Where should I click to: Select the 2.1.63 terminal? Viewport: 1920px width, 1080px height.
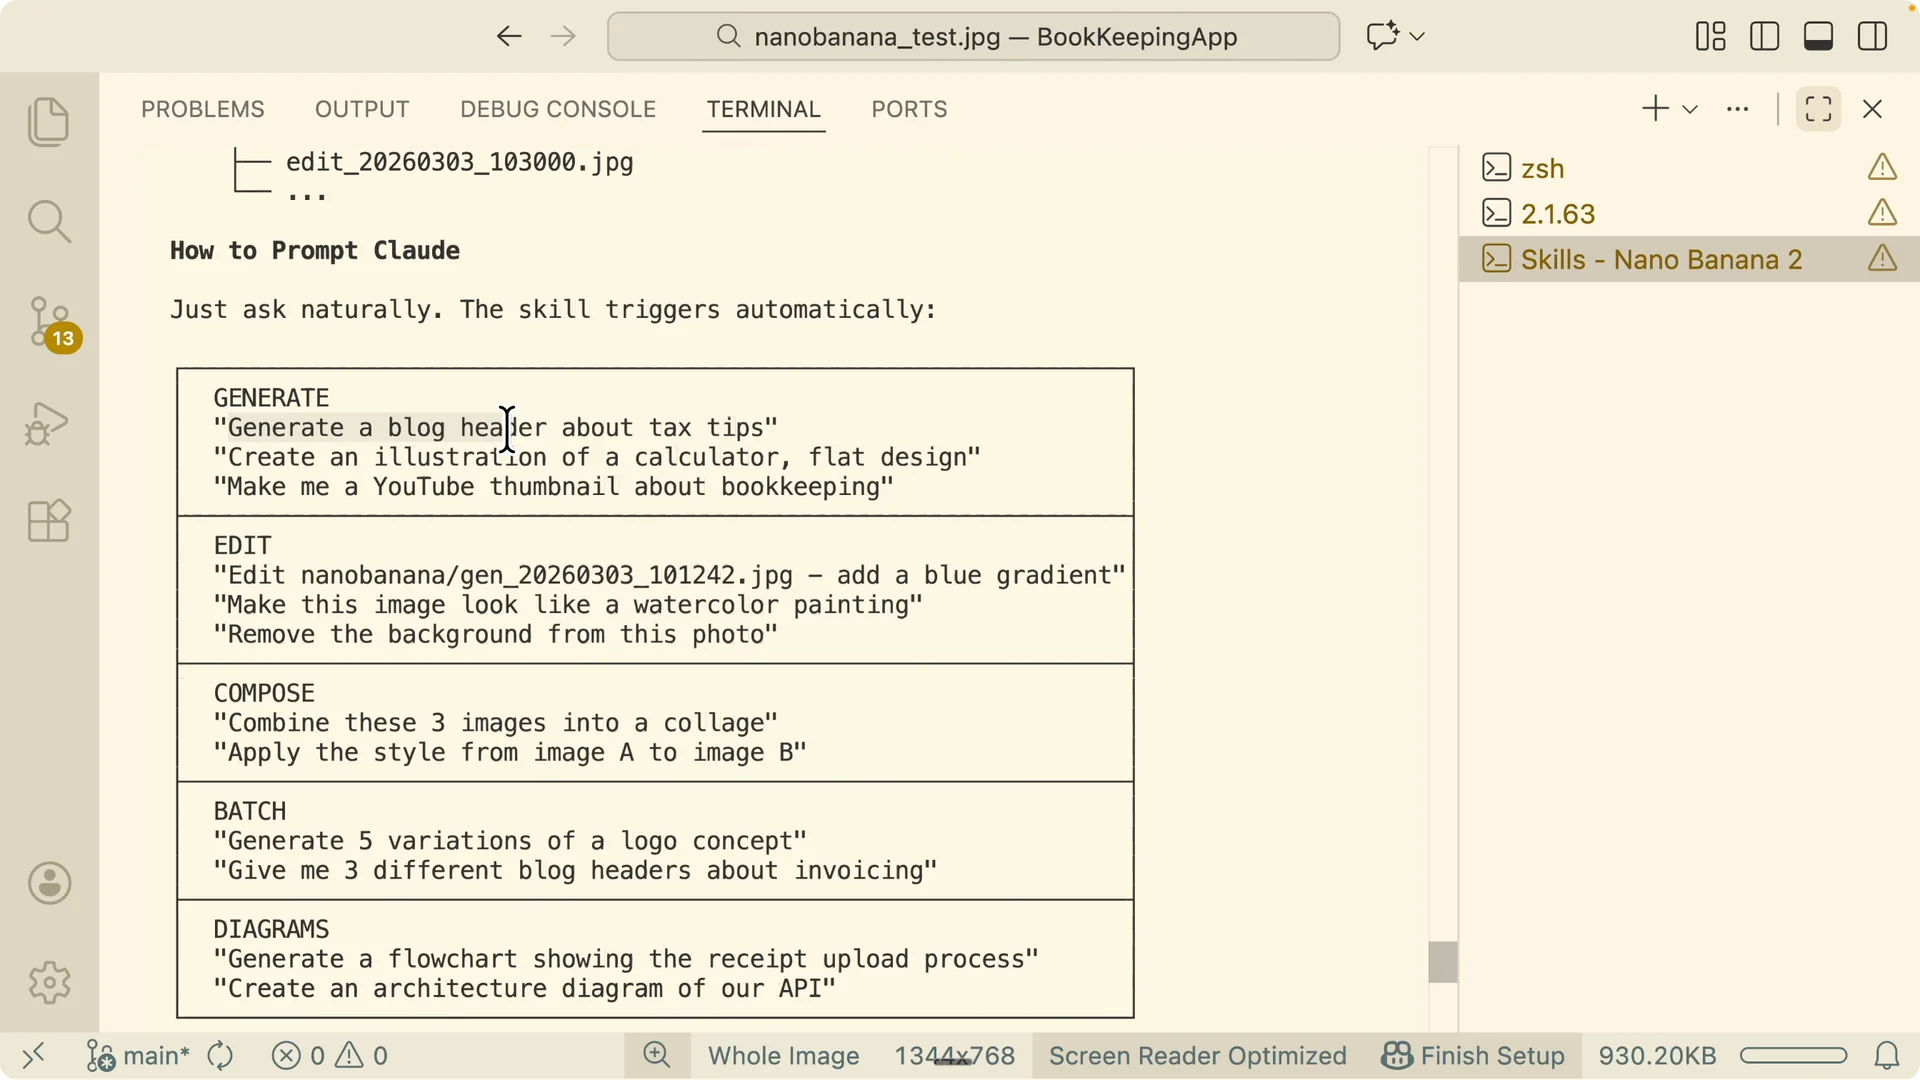point(1689,214)
